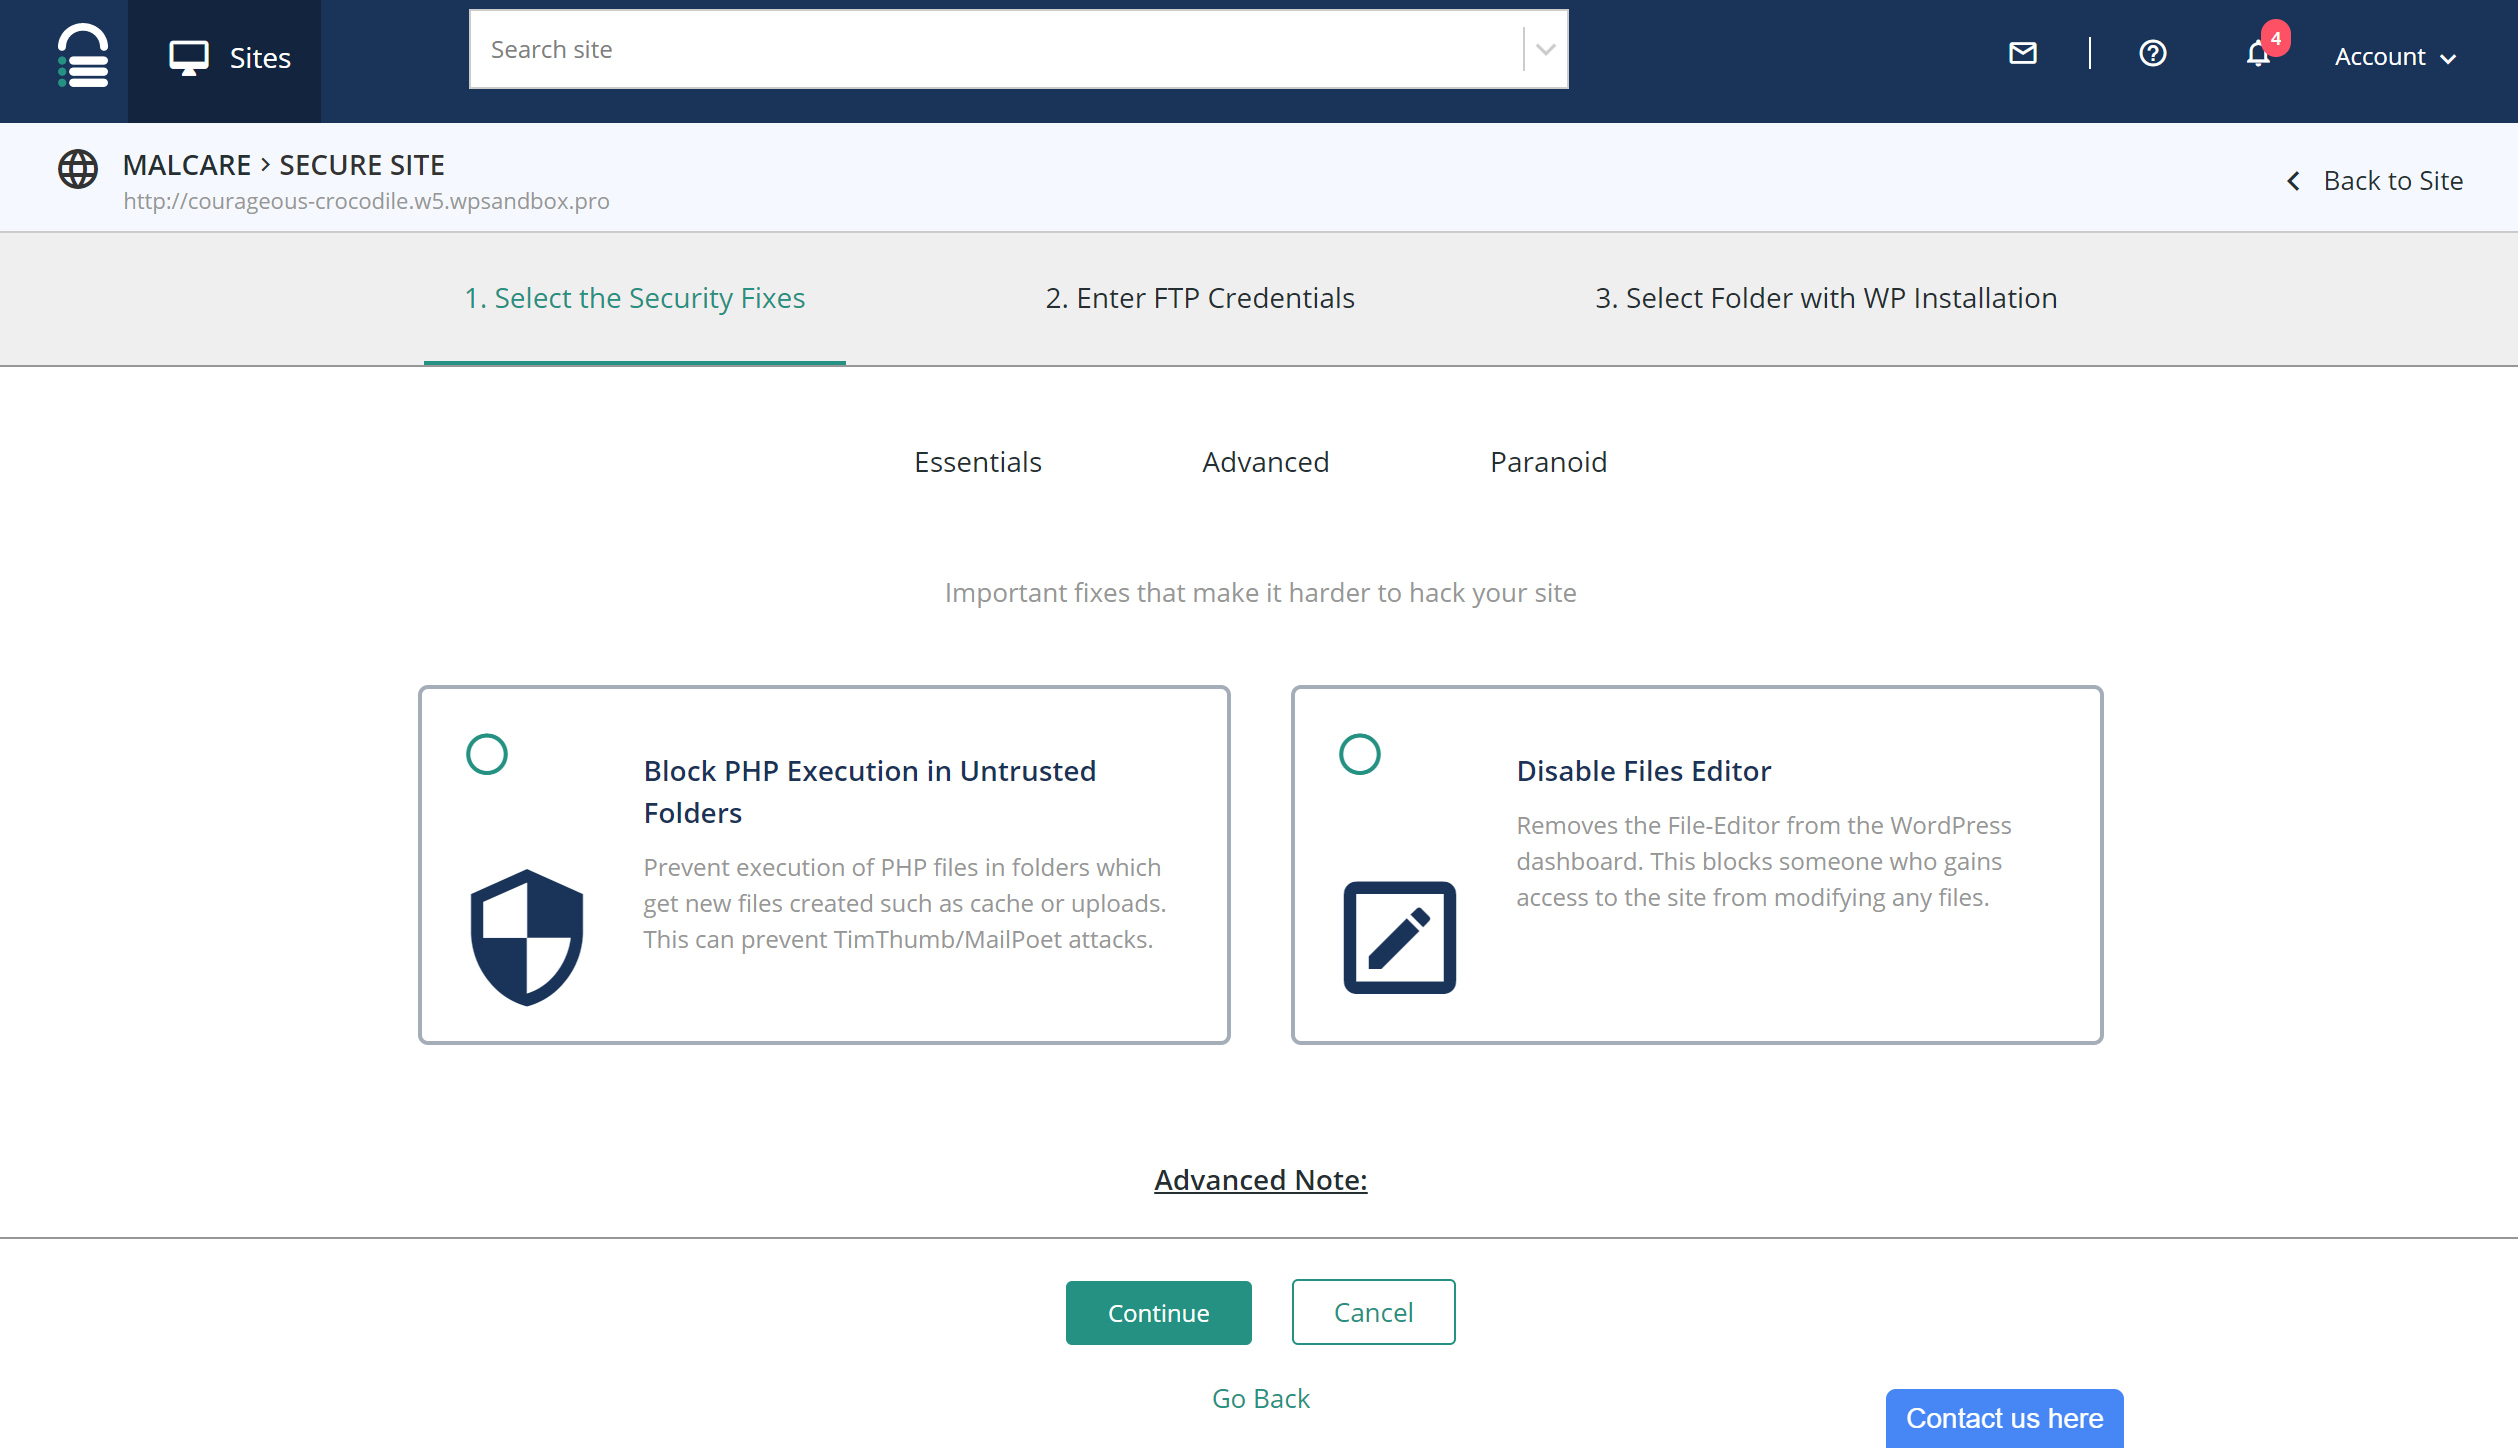2518x1448 pixels.
Task: Click the MalCare logo icon
Action: click(82, 56)
